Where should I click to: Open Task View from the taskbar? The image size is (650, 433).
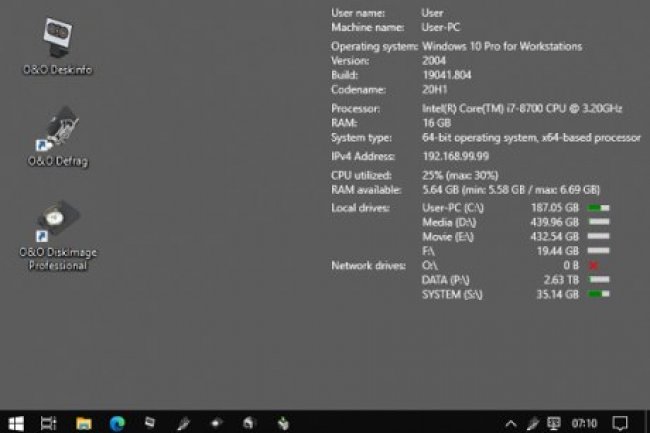[48, 422]
